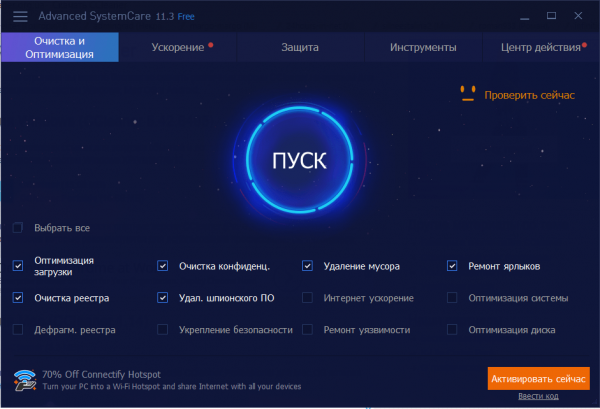Minimize the Advanced SystemCare window
Viewport: 600px width, 409px height.
coord(525,16)
